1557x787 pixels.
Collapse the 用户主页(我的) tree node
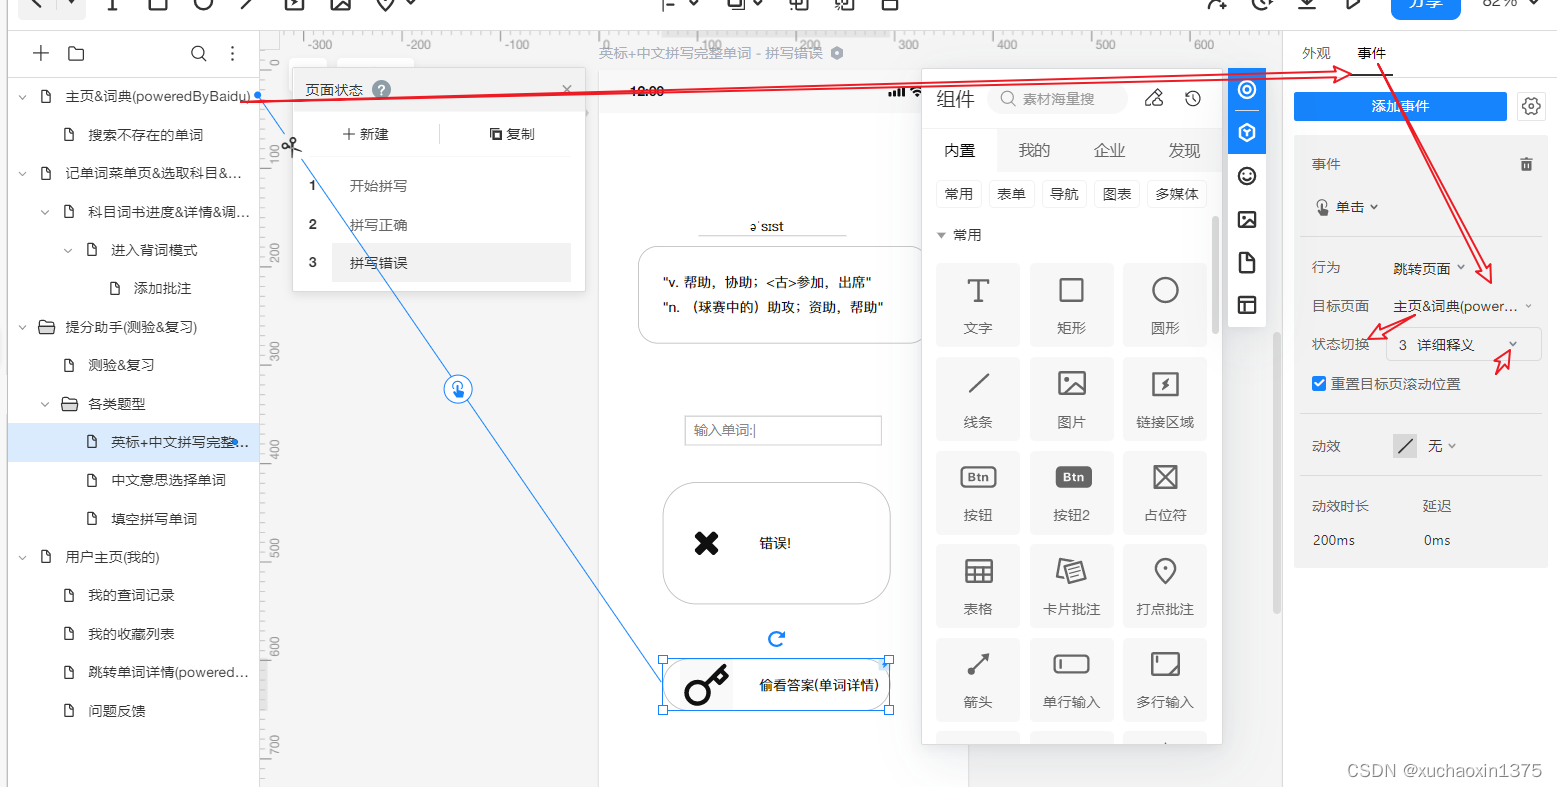[23, 557]
